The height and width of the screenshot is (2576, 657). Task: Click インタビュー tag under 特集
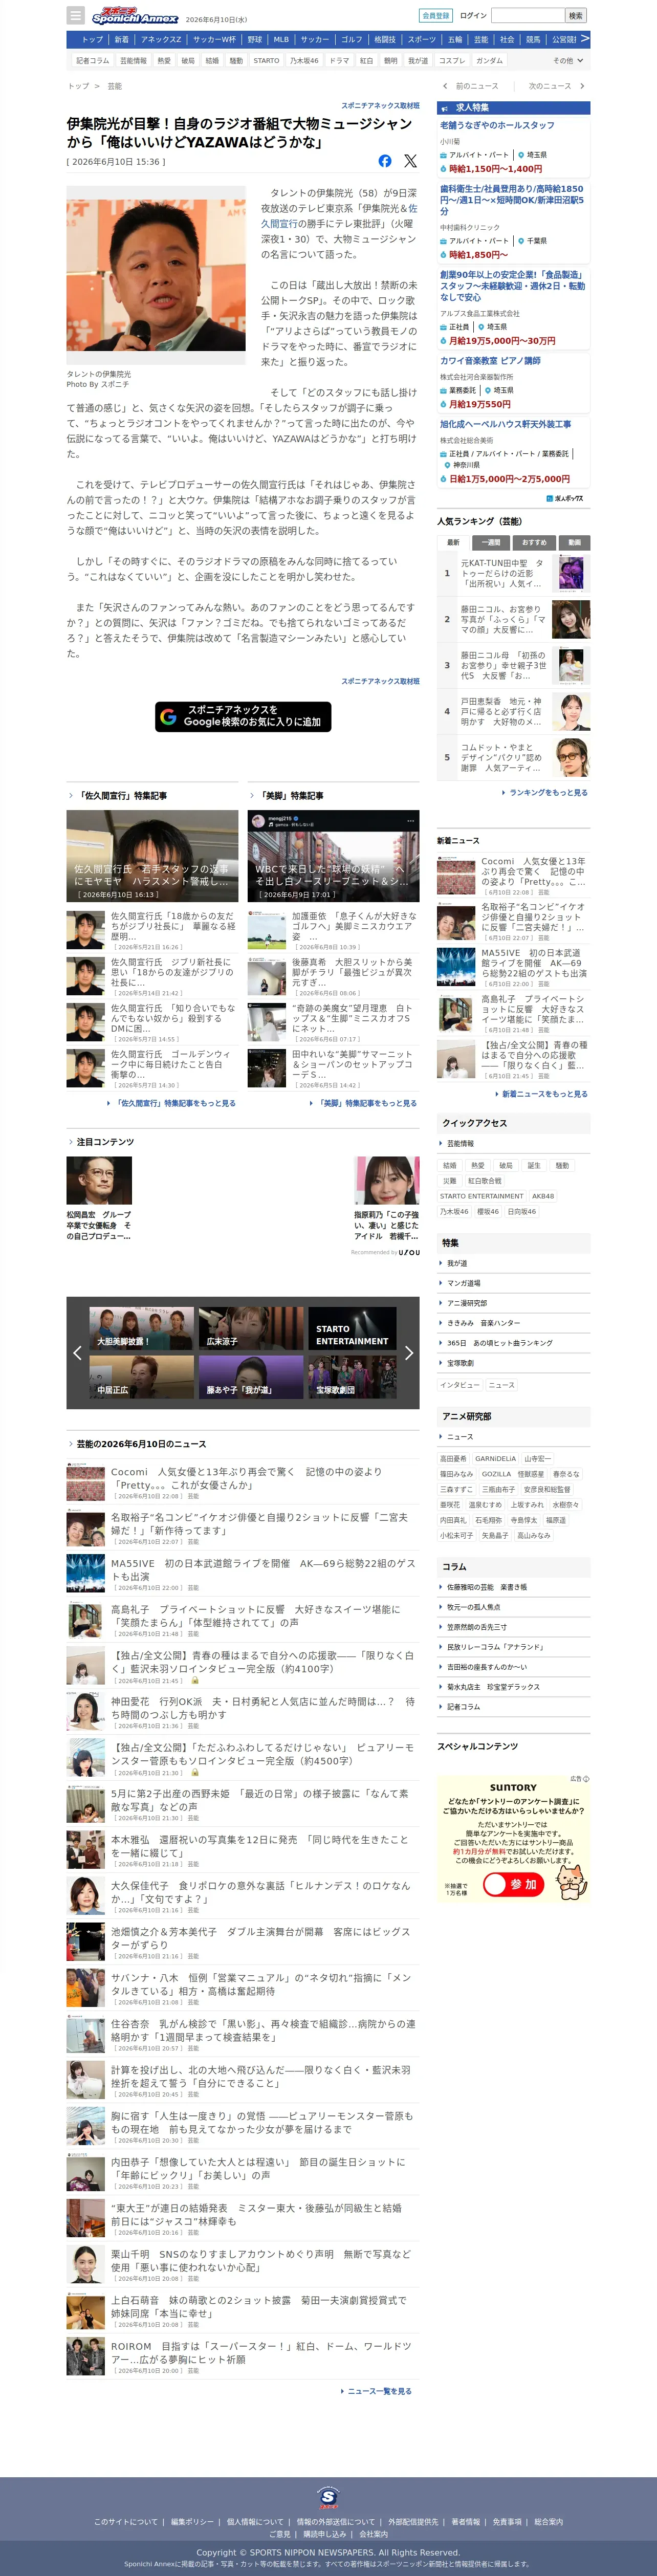pyautogui.click(x=460, y=1385)
